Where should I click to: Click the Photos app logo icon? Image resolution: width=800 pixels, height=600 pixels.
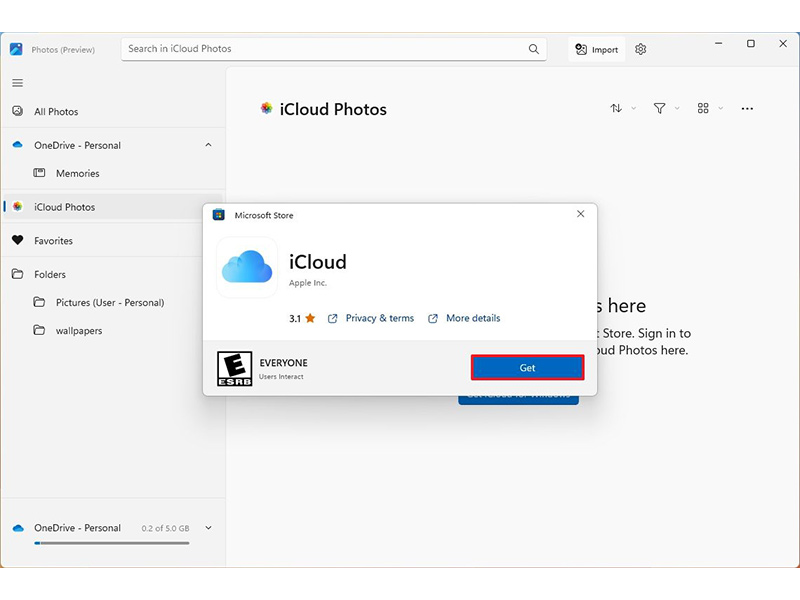(x=16, y=49)
